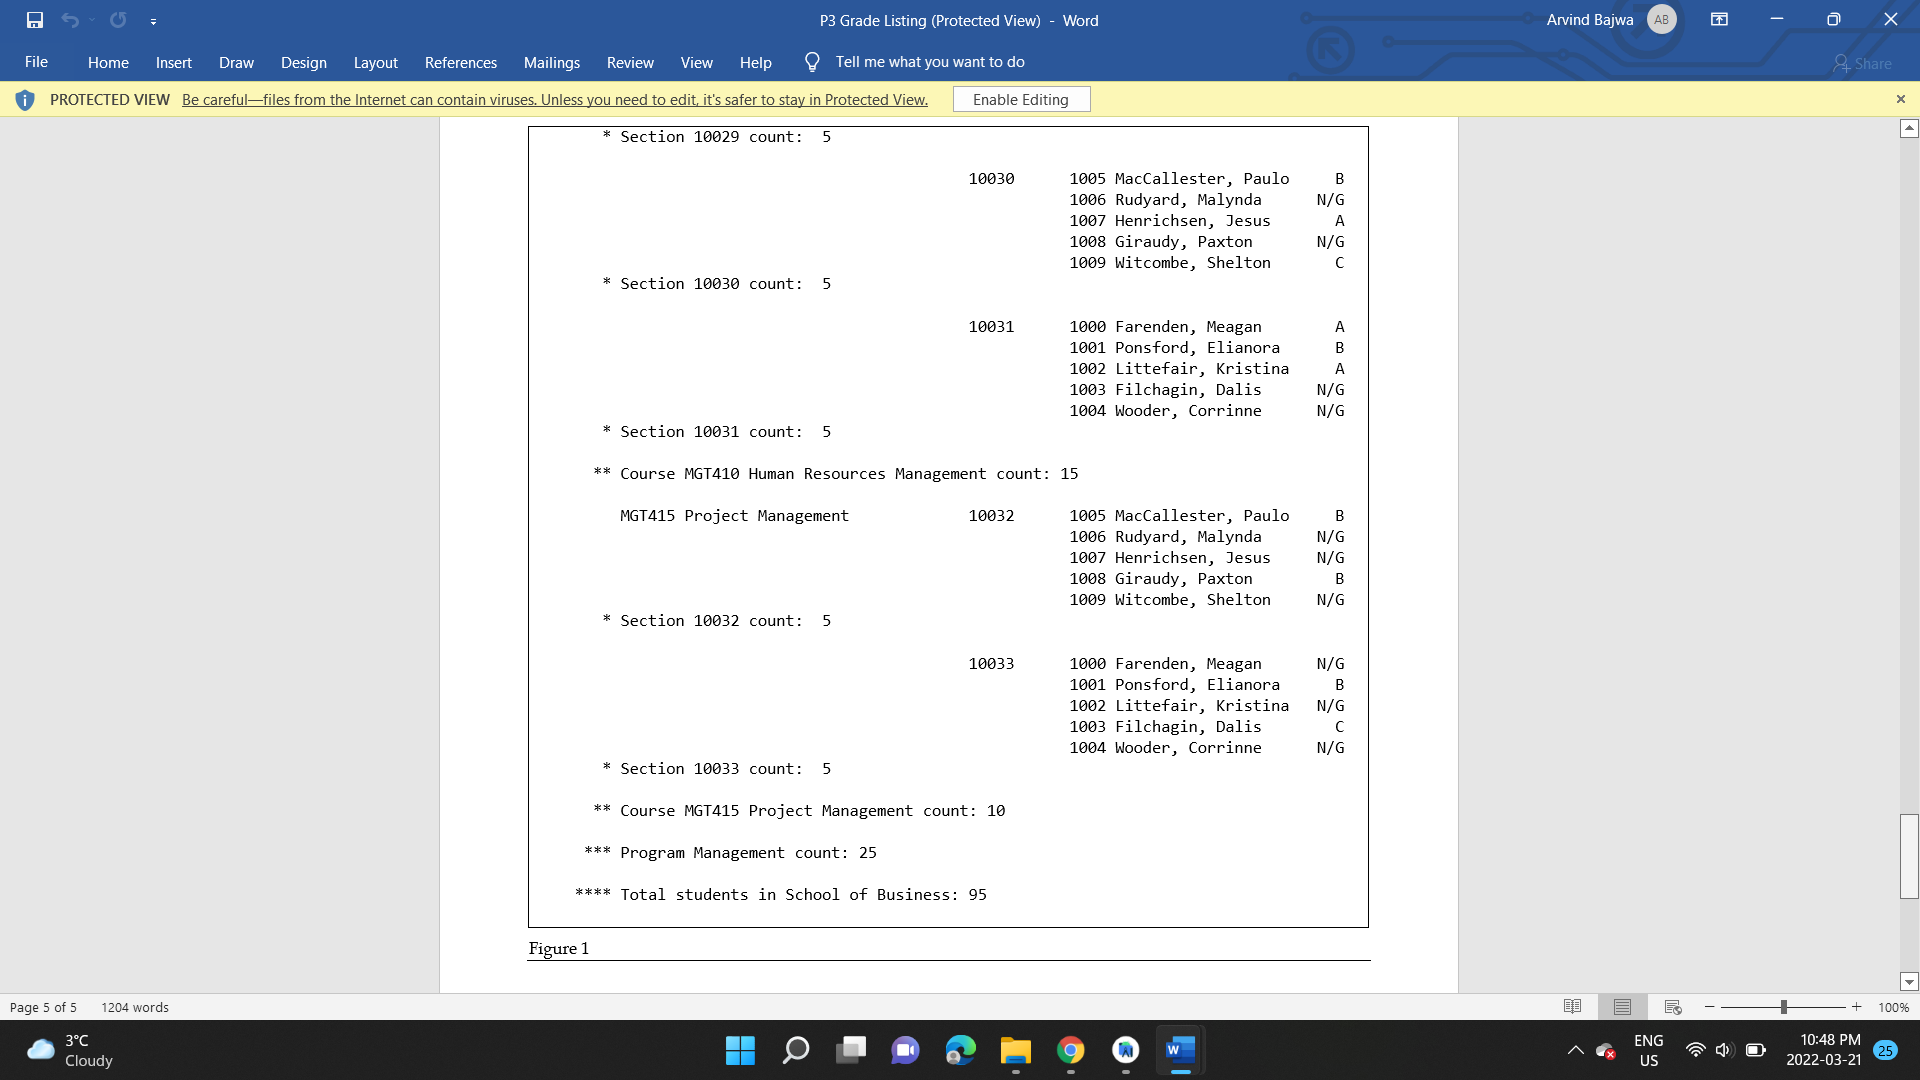The image size is (1920, 1080).
Task: Open the Share pane
Action: pyautogui.click(x=1864, y=63)
